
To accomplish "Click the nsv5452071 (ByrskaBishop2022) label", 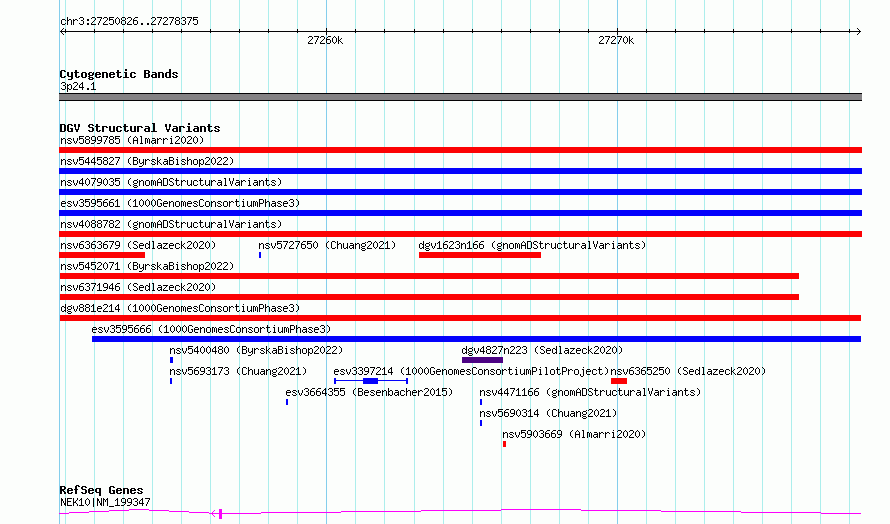I will [147, 266].
